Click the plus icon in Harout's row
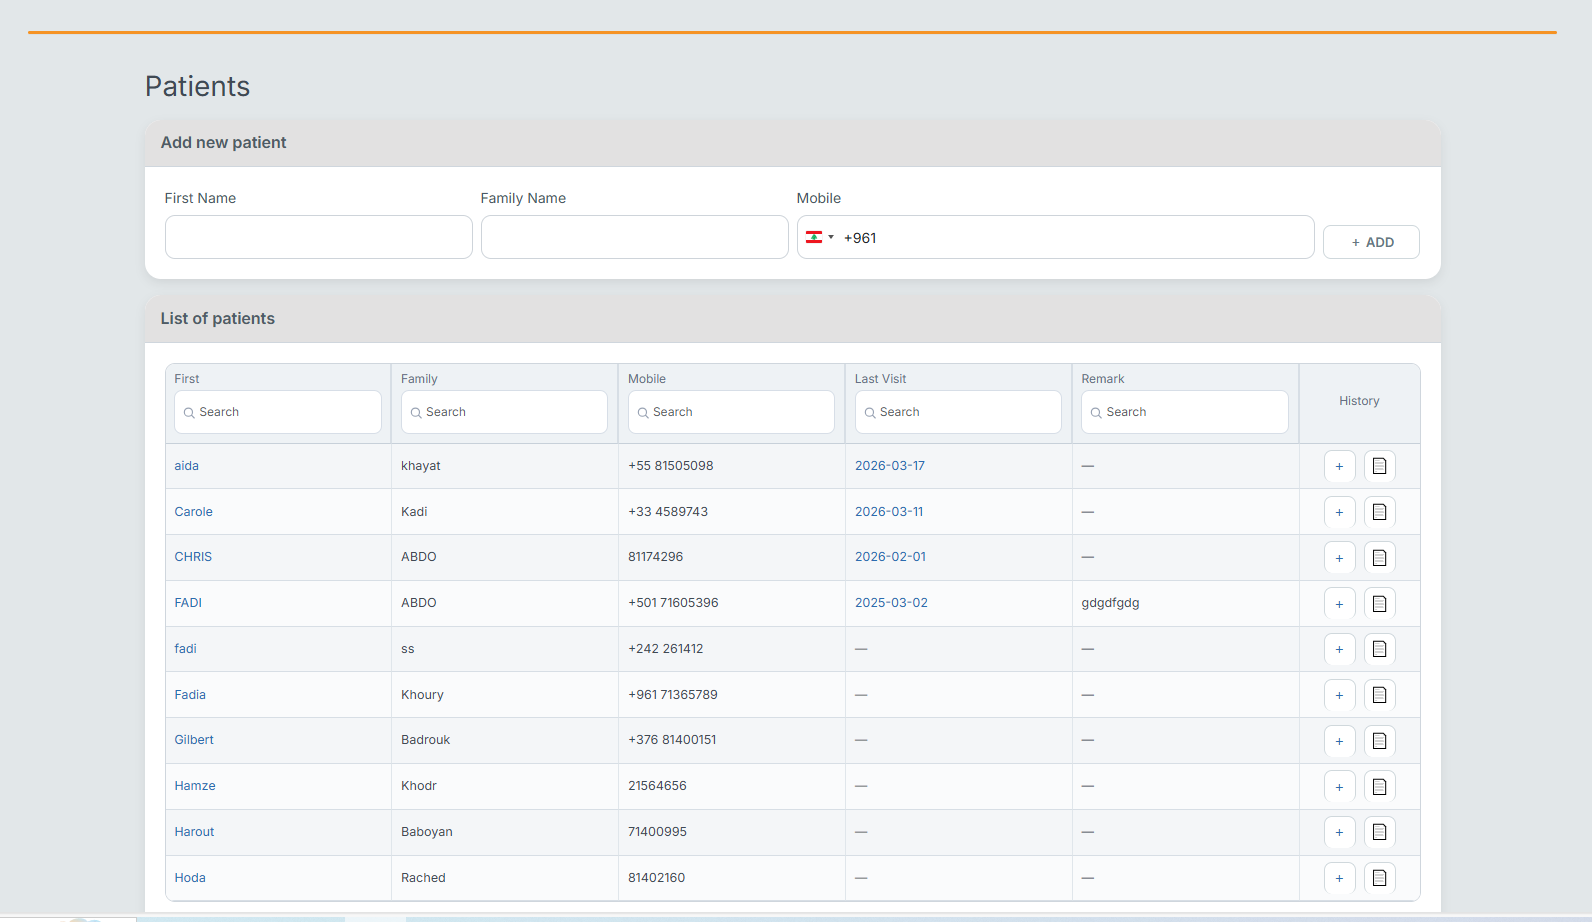The height and width of the screenshot is (922, 1592). pos(1339,832)
